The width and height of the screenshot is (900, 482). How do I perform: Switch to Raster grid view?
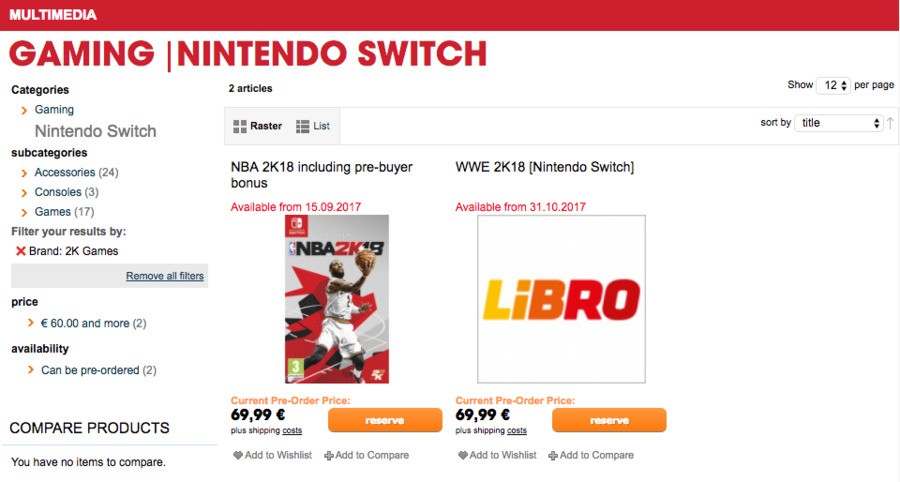(257, 126)
